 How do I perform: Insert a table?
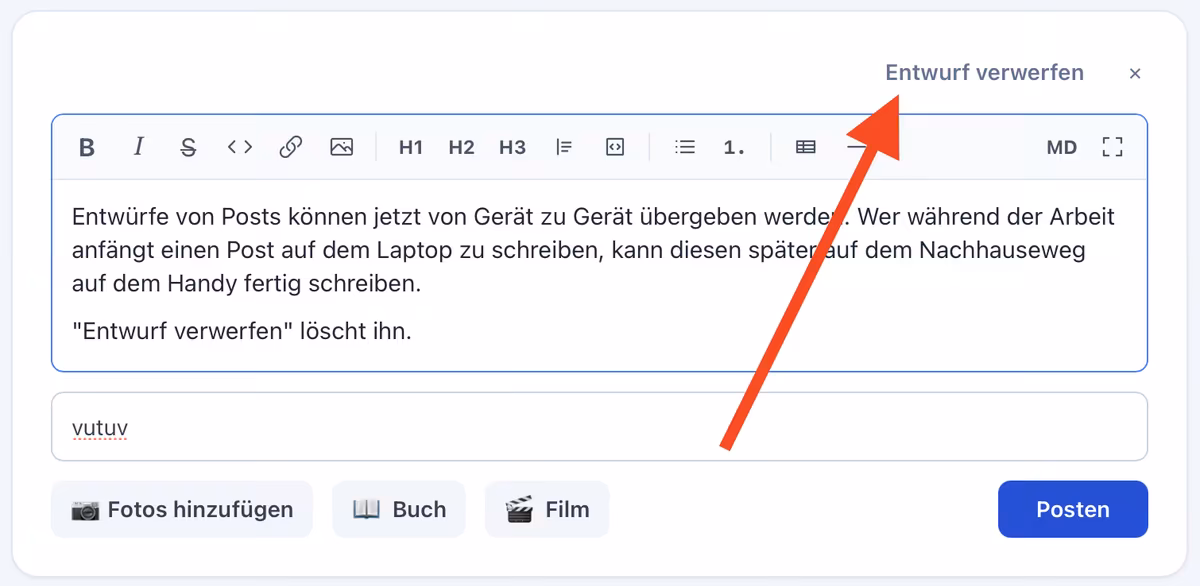(805, 147)
